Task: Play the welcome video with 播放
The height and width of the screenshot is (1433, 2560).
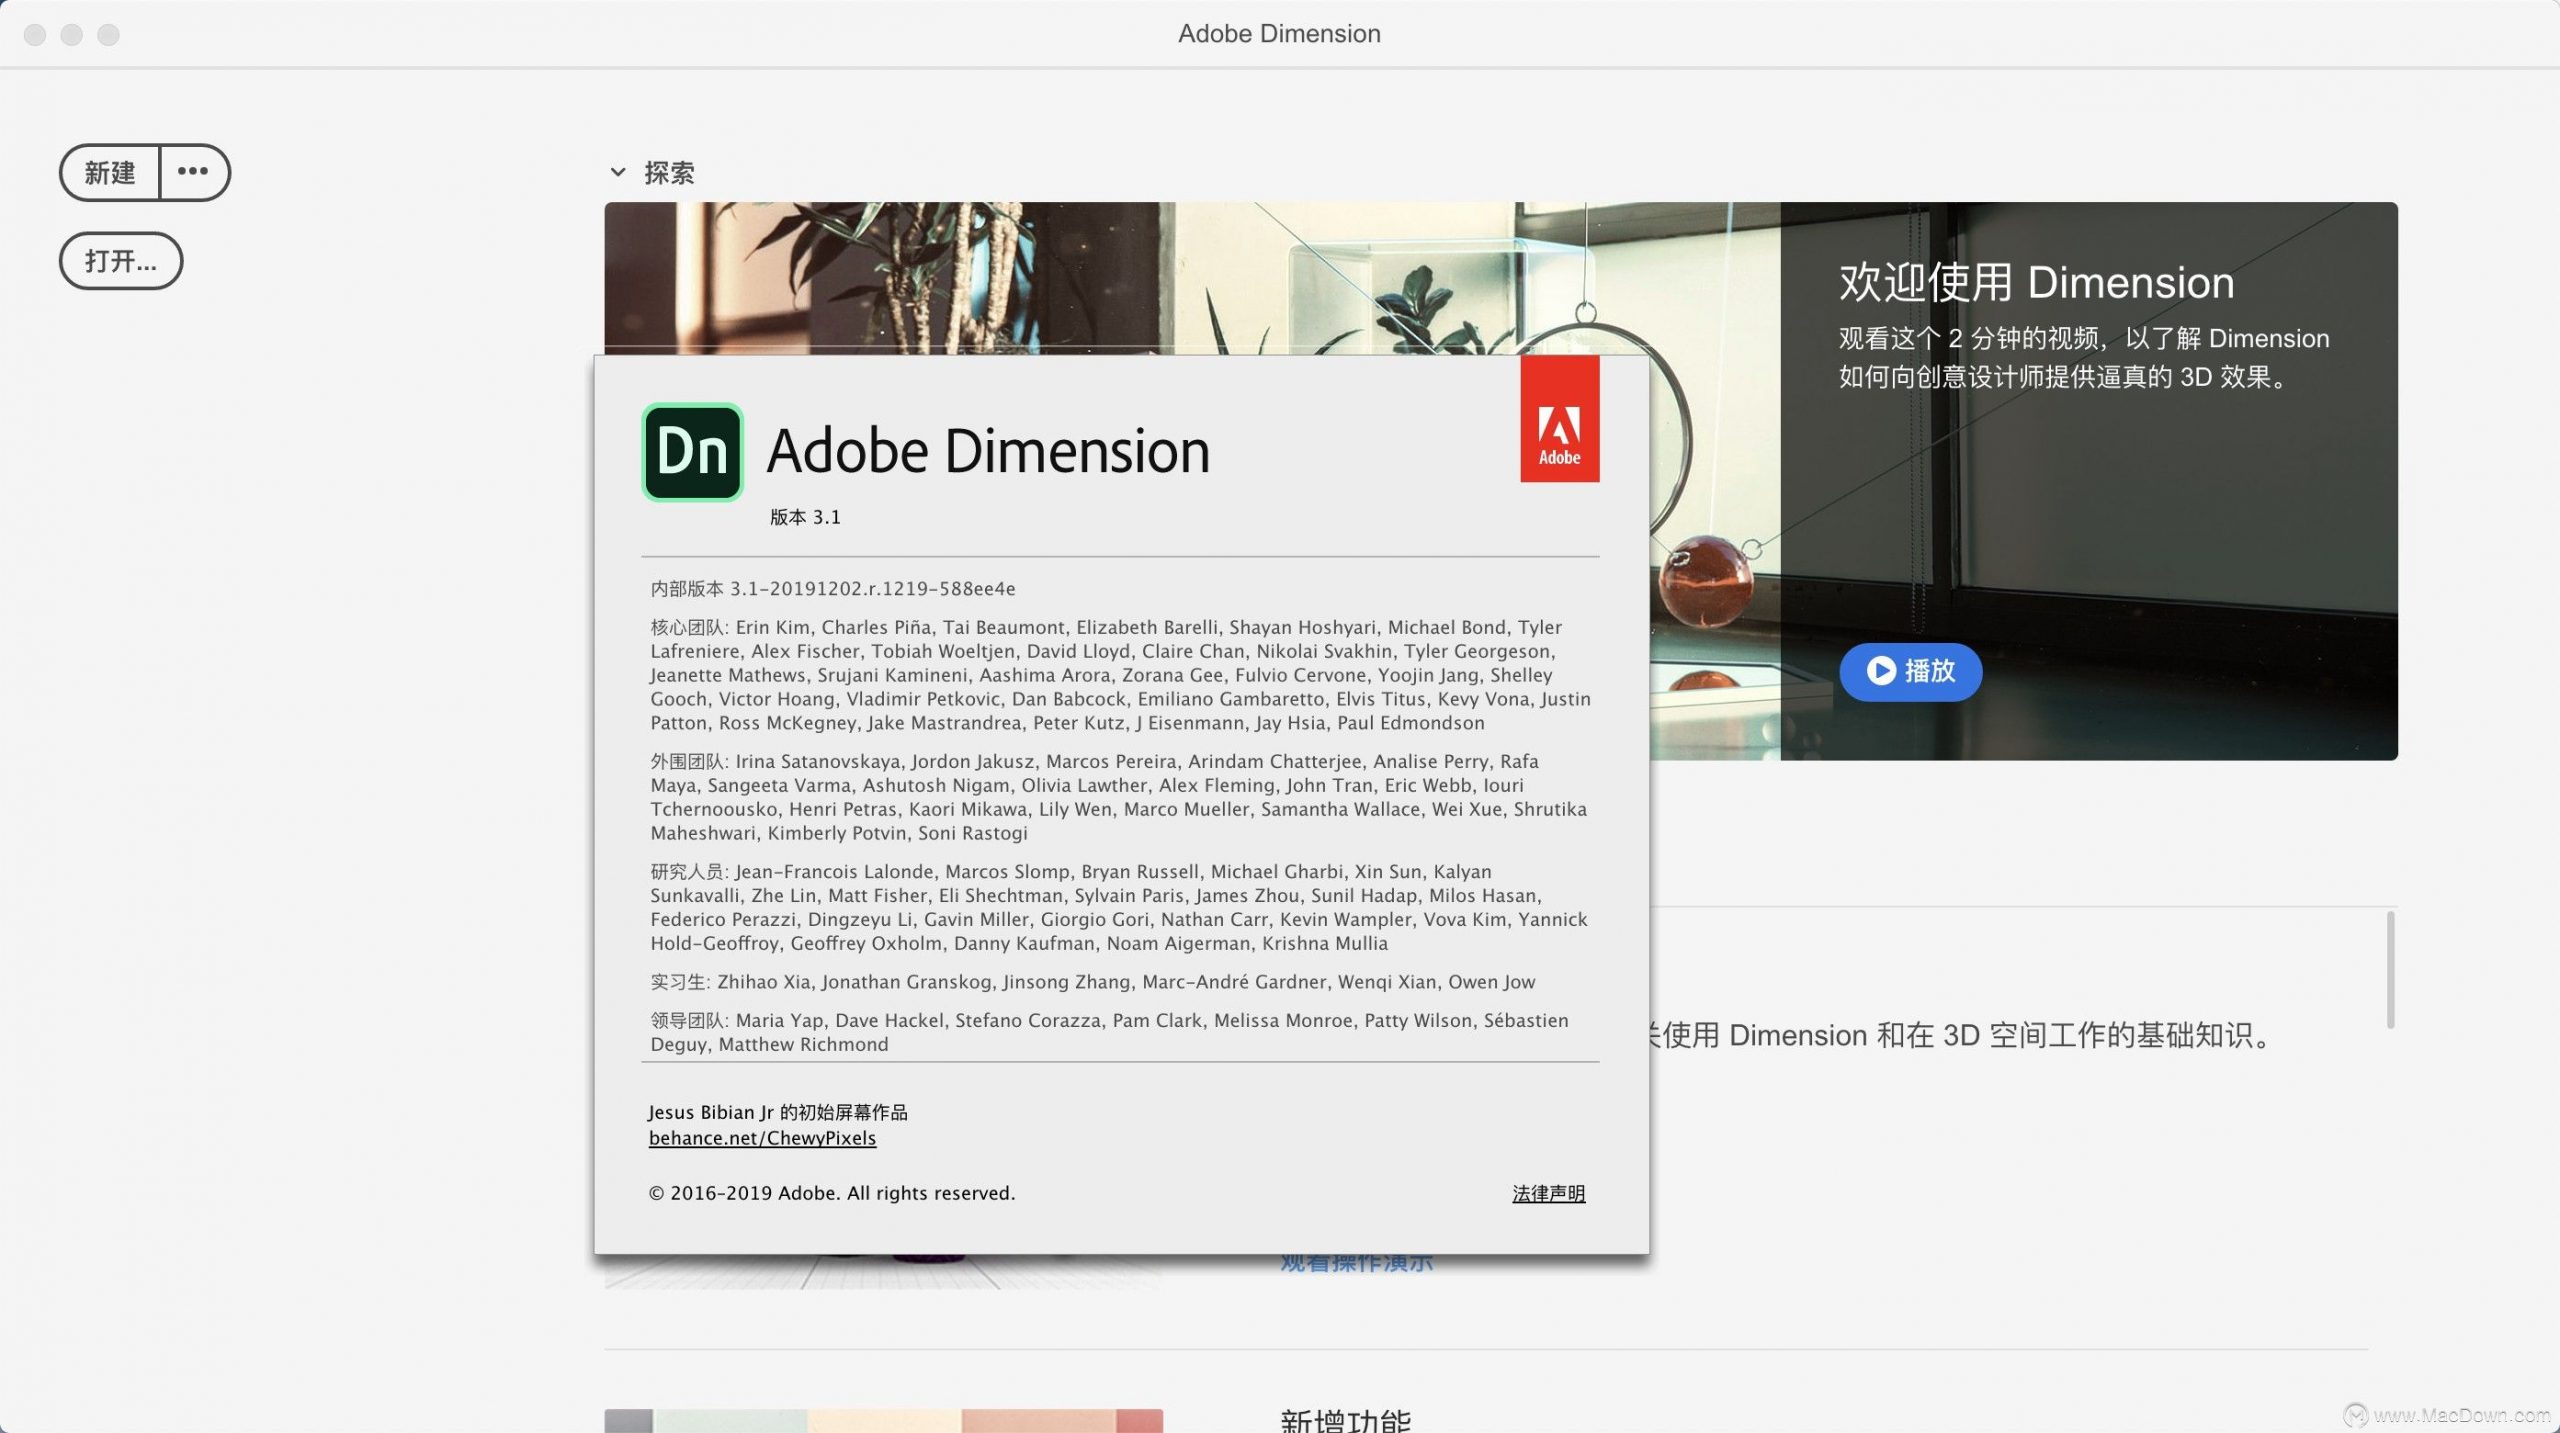Action: tap(1910, 671)
